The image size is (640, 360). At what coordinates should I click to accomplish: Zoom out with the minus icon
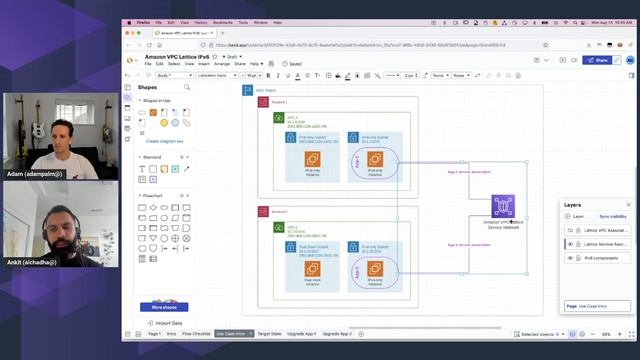point(593,334)
